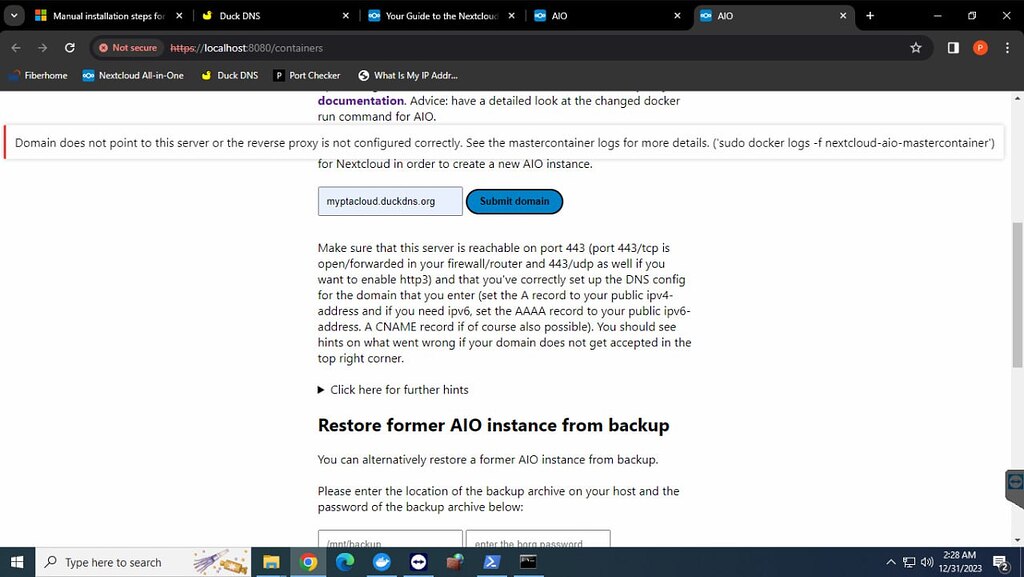Bookmark this page with the star icon
1024x577 pixels.
pos(916,48)
